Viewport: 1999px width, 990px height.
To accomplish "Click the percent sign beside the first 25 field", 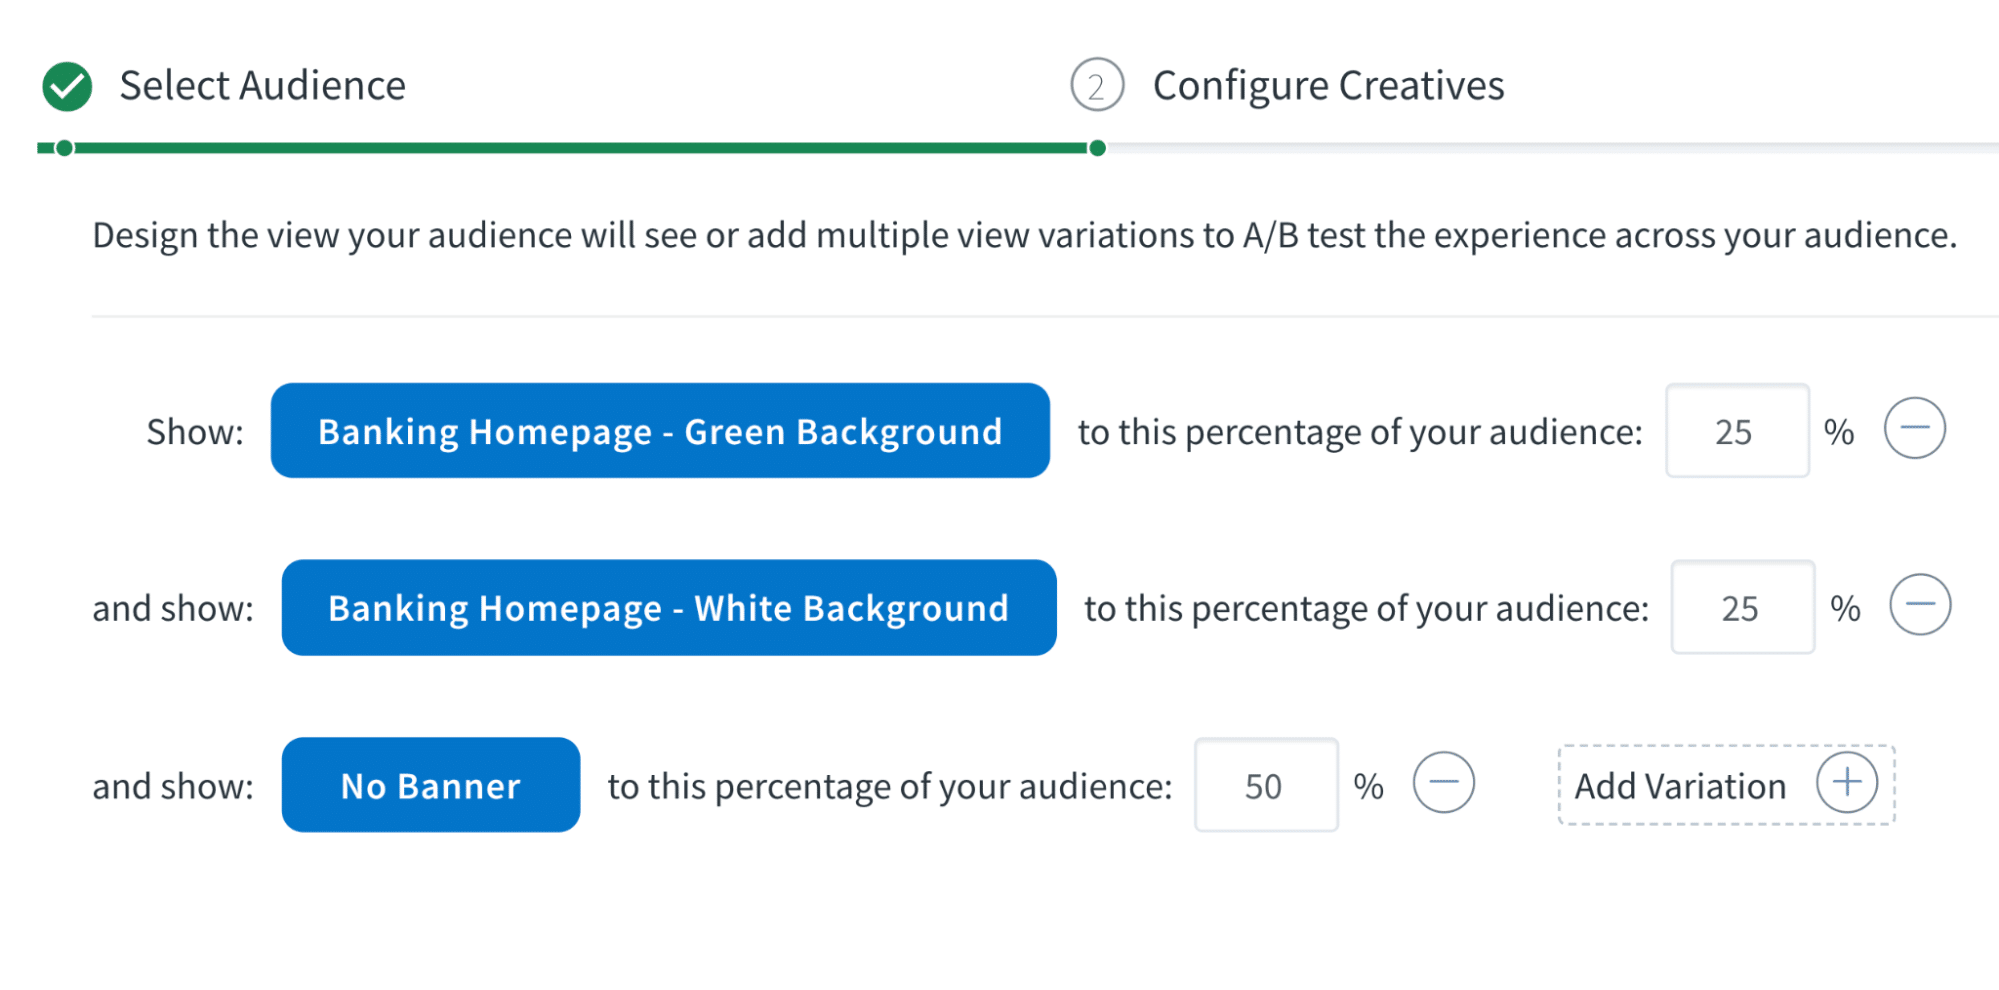I will click(1840, 431).
